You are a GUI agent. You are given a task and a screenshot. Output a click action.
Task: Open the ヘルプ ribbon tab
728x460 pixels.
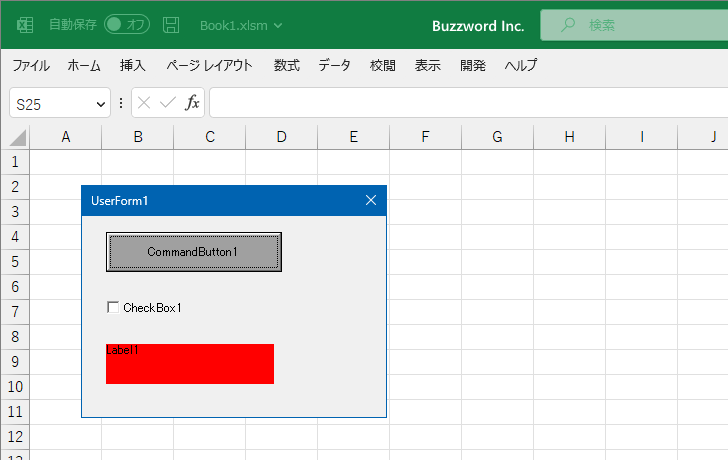tap(521, 65)
